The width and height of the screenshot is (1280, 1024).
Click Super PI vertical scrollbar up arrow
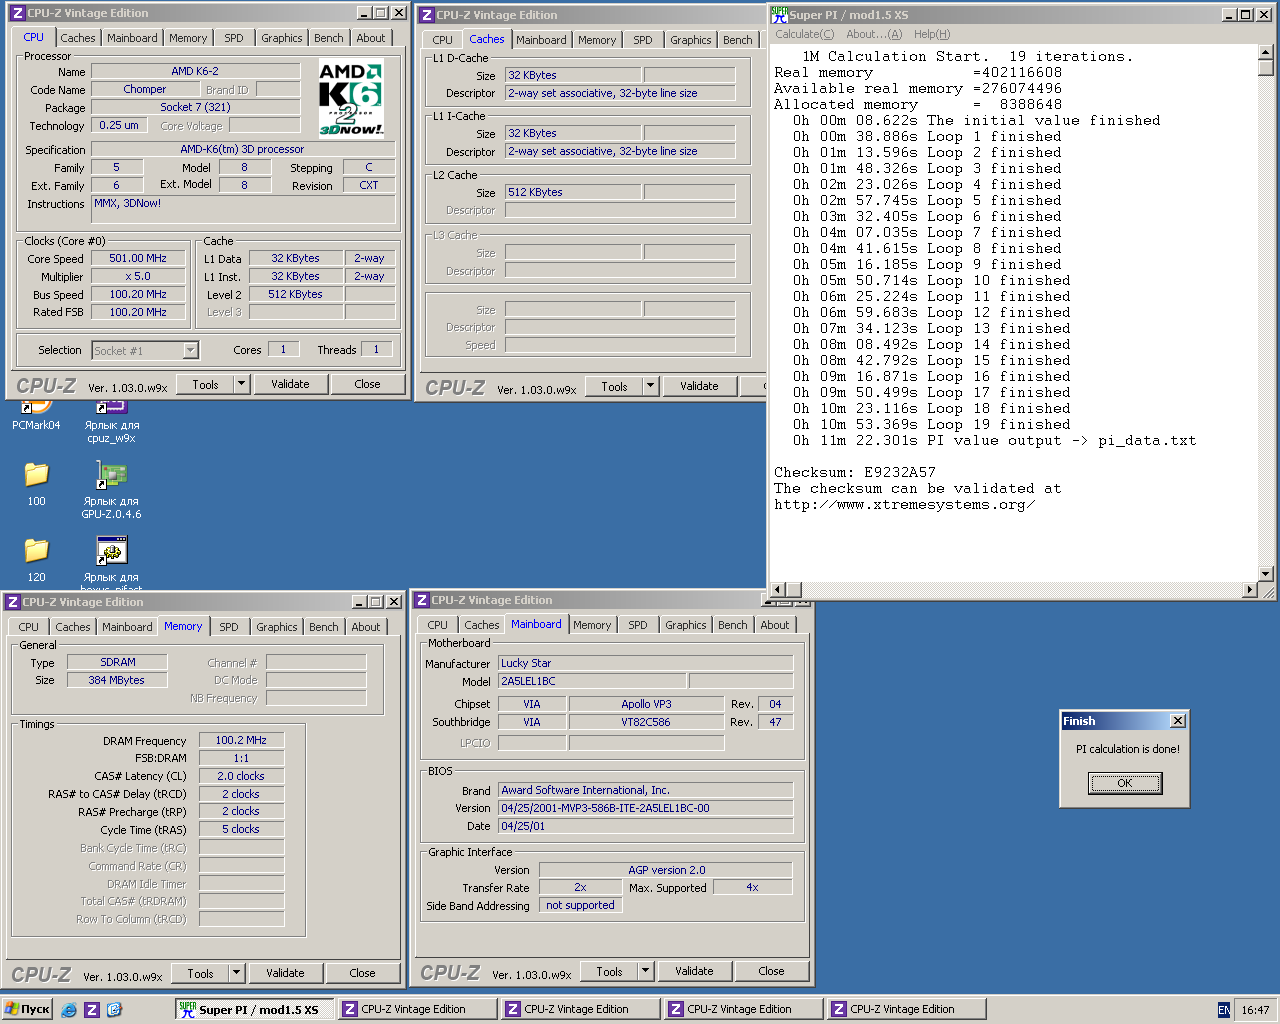1265,52
